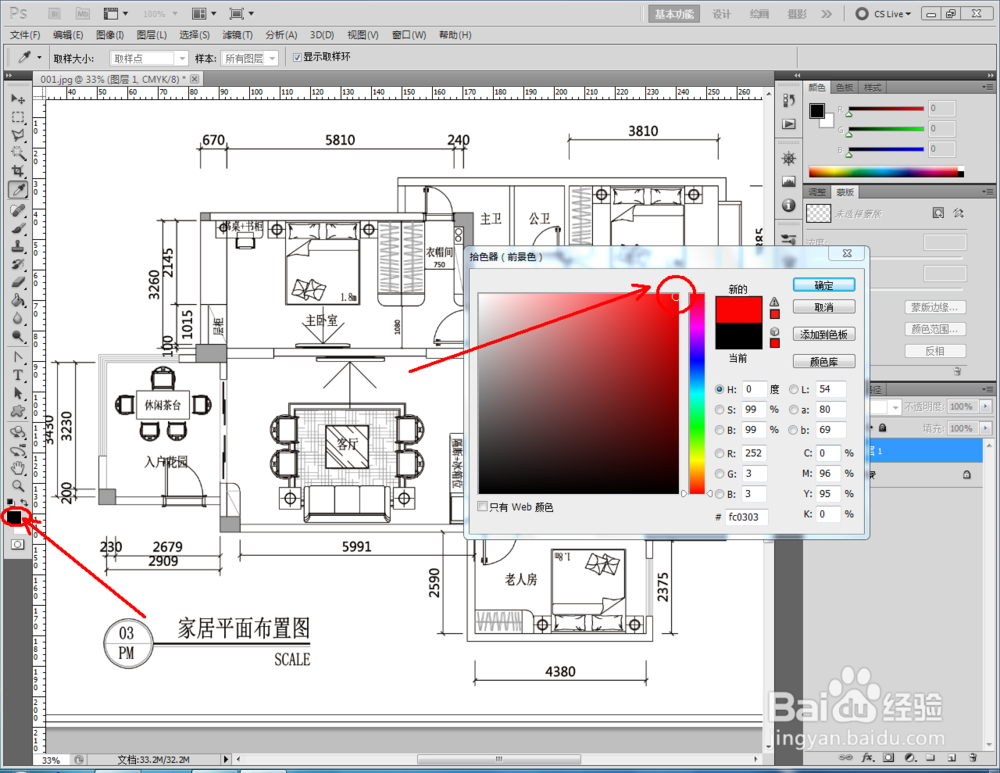Select the Eraser tool
1000x773 pixels.
click(18, 282)
